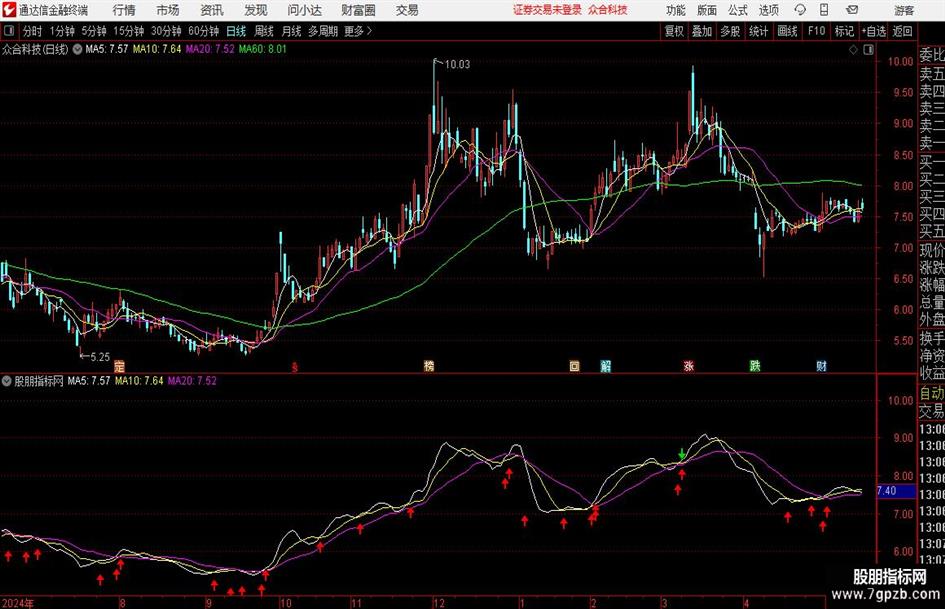This screenshot has width=945, height=609.
Task: Select the 周线 period
Action: (x=264, y=31)
